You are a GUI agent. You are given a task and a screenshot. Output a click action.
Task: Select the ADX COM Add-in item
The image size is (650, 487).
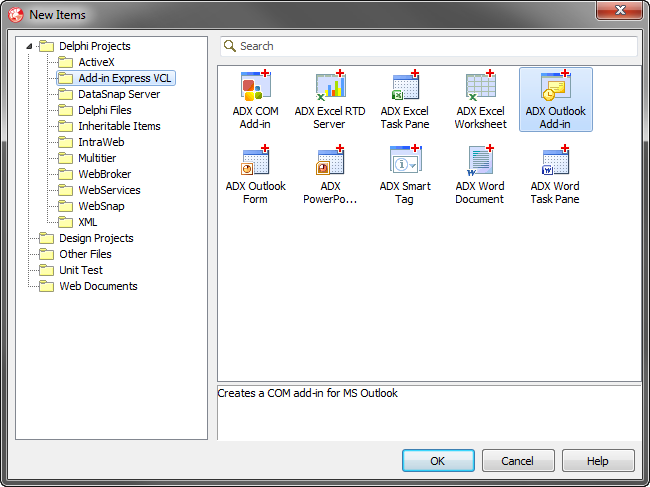(x=255, y=100)
